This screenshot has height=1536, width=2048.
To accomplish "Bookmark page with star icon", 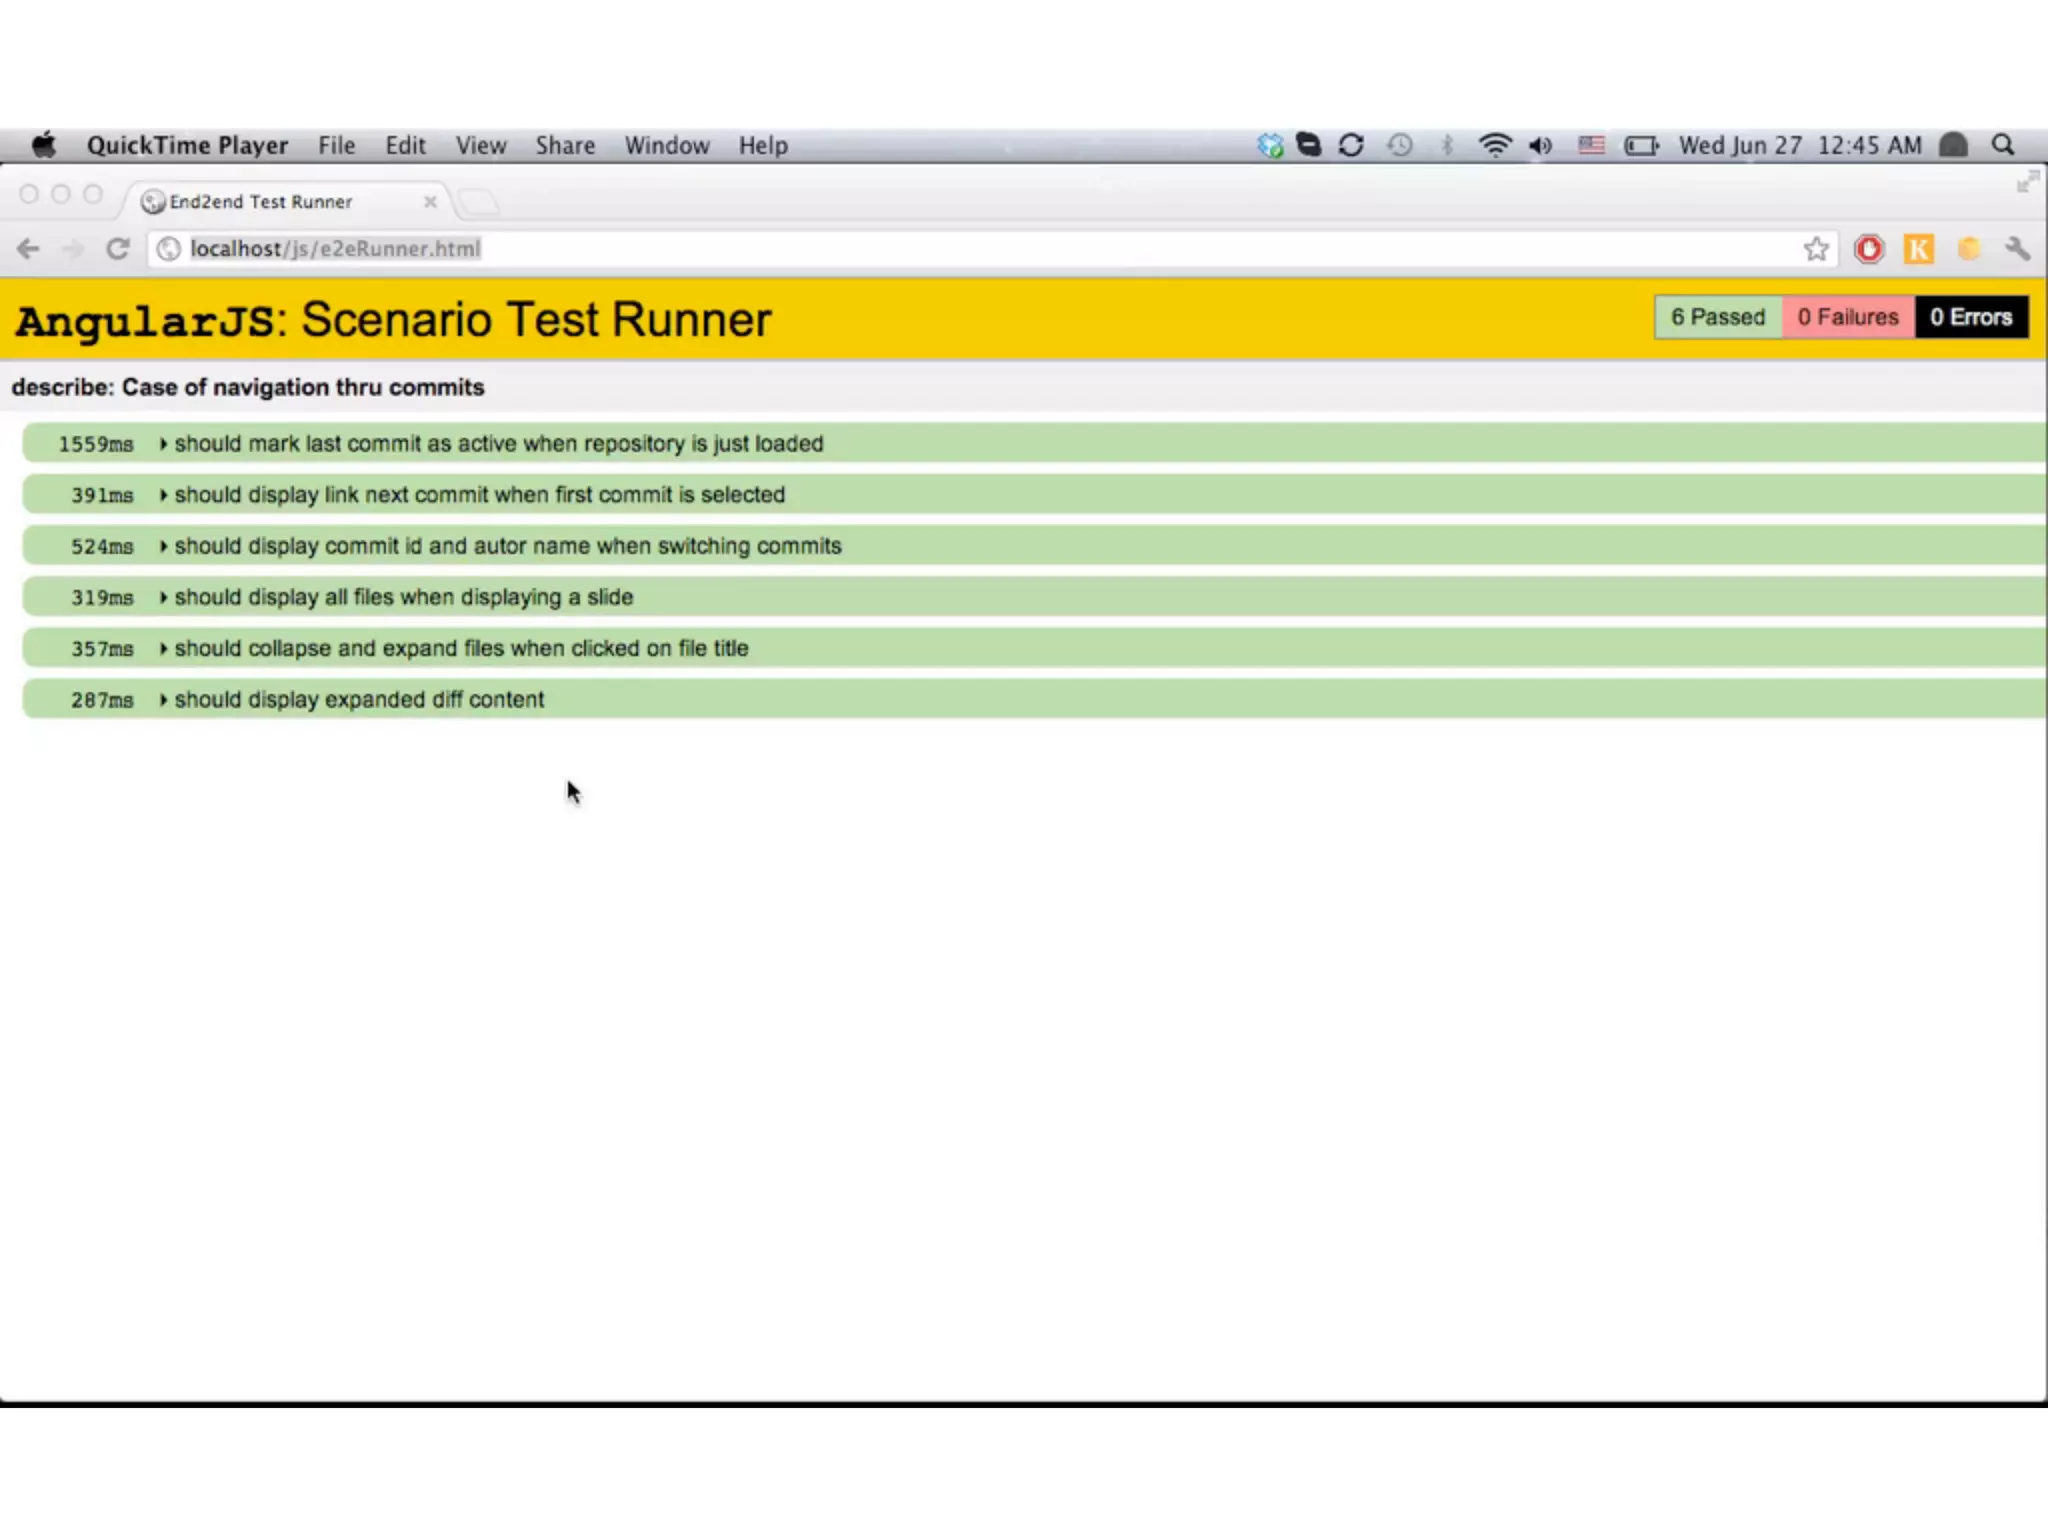I will [1816, 249].
